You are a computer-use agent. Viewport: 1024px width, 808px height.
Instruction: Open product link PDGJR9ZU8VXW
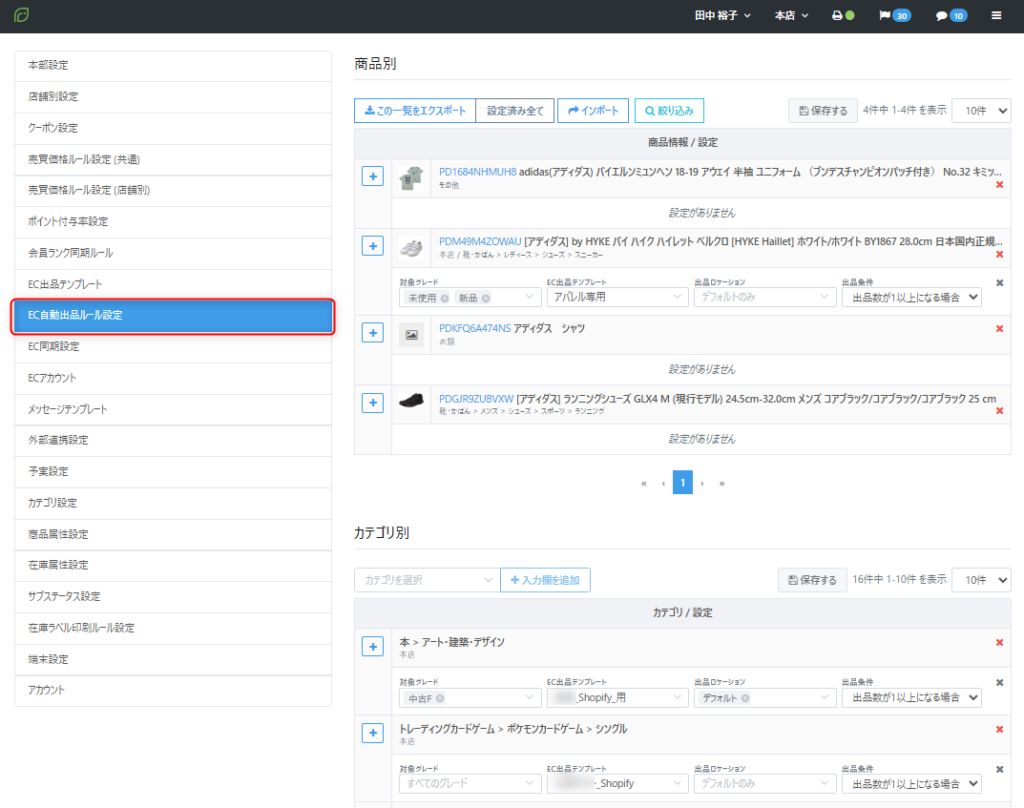pyautogui.click(x=474, y=399)
